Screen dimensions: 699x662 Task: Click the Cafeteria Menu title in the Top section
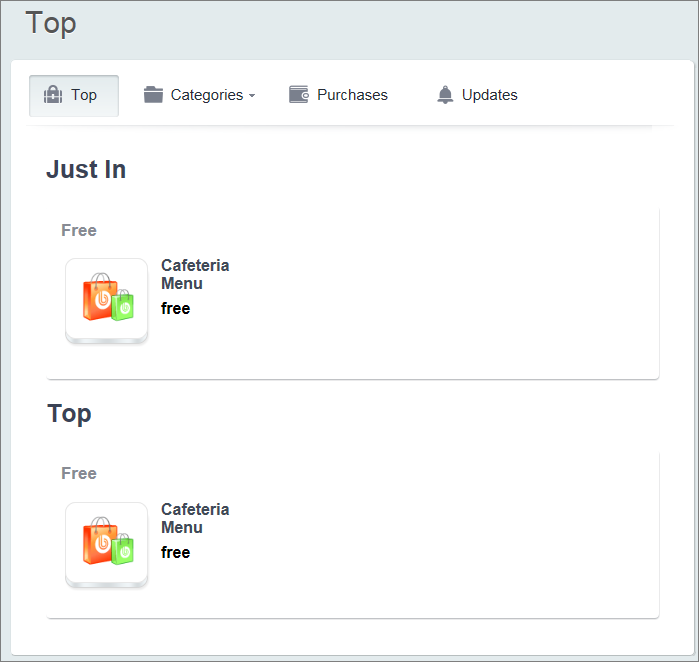pyautogui.click(x=195, y=518)
